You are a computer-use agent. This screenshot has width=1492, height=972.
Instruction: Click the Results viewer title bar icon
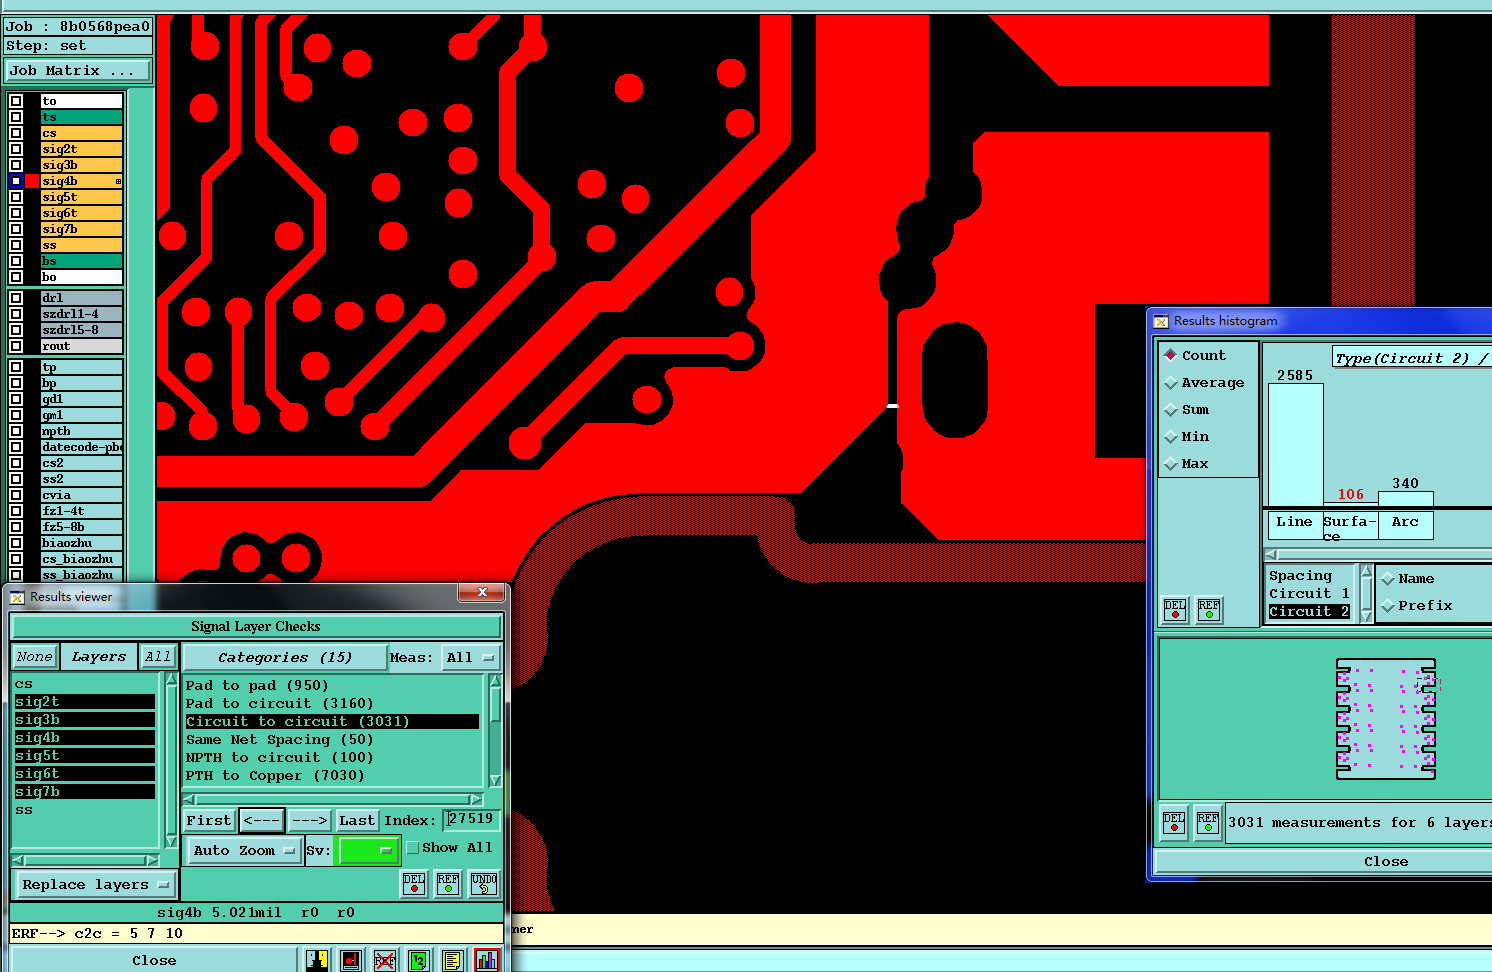pos(17,597)
